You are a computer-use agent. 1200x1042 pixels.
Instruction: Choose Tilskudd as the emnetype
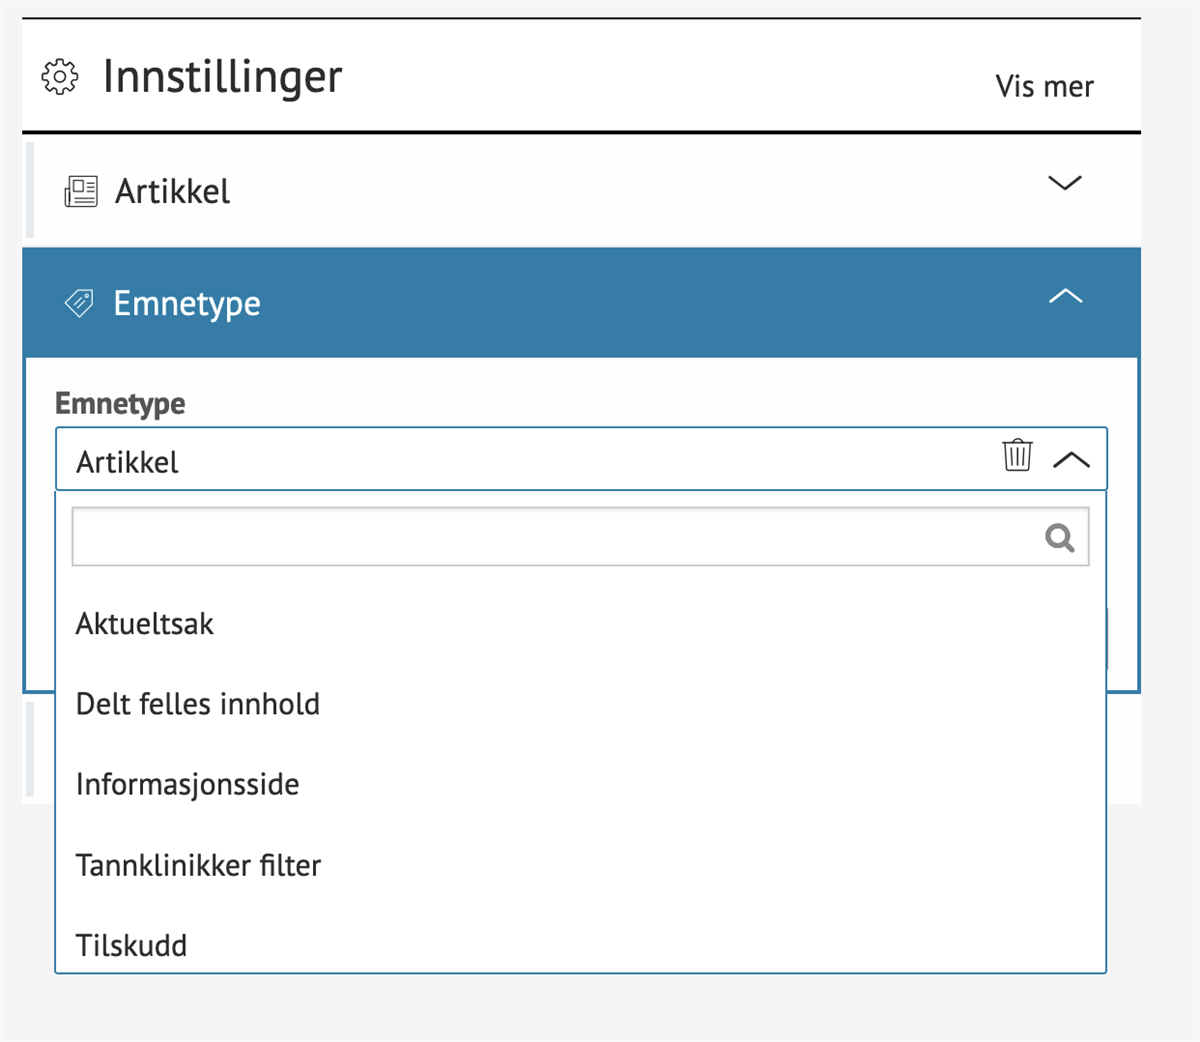tap(130, 945)
